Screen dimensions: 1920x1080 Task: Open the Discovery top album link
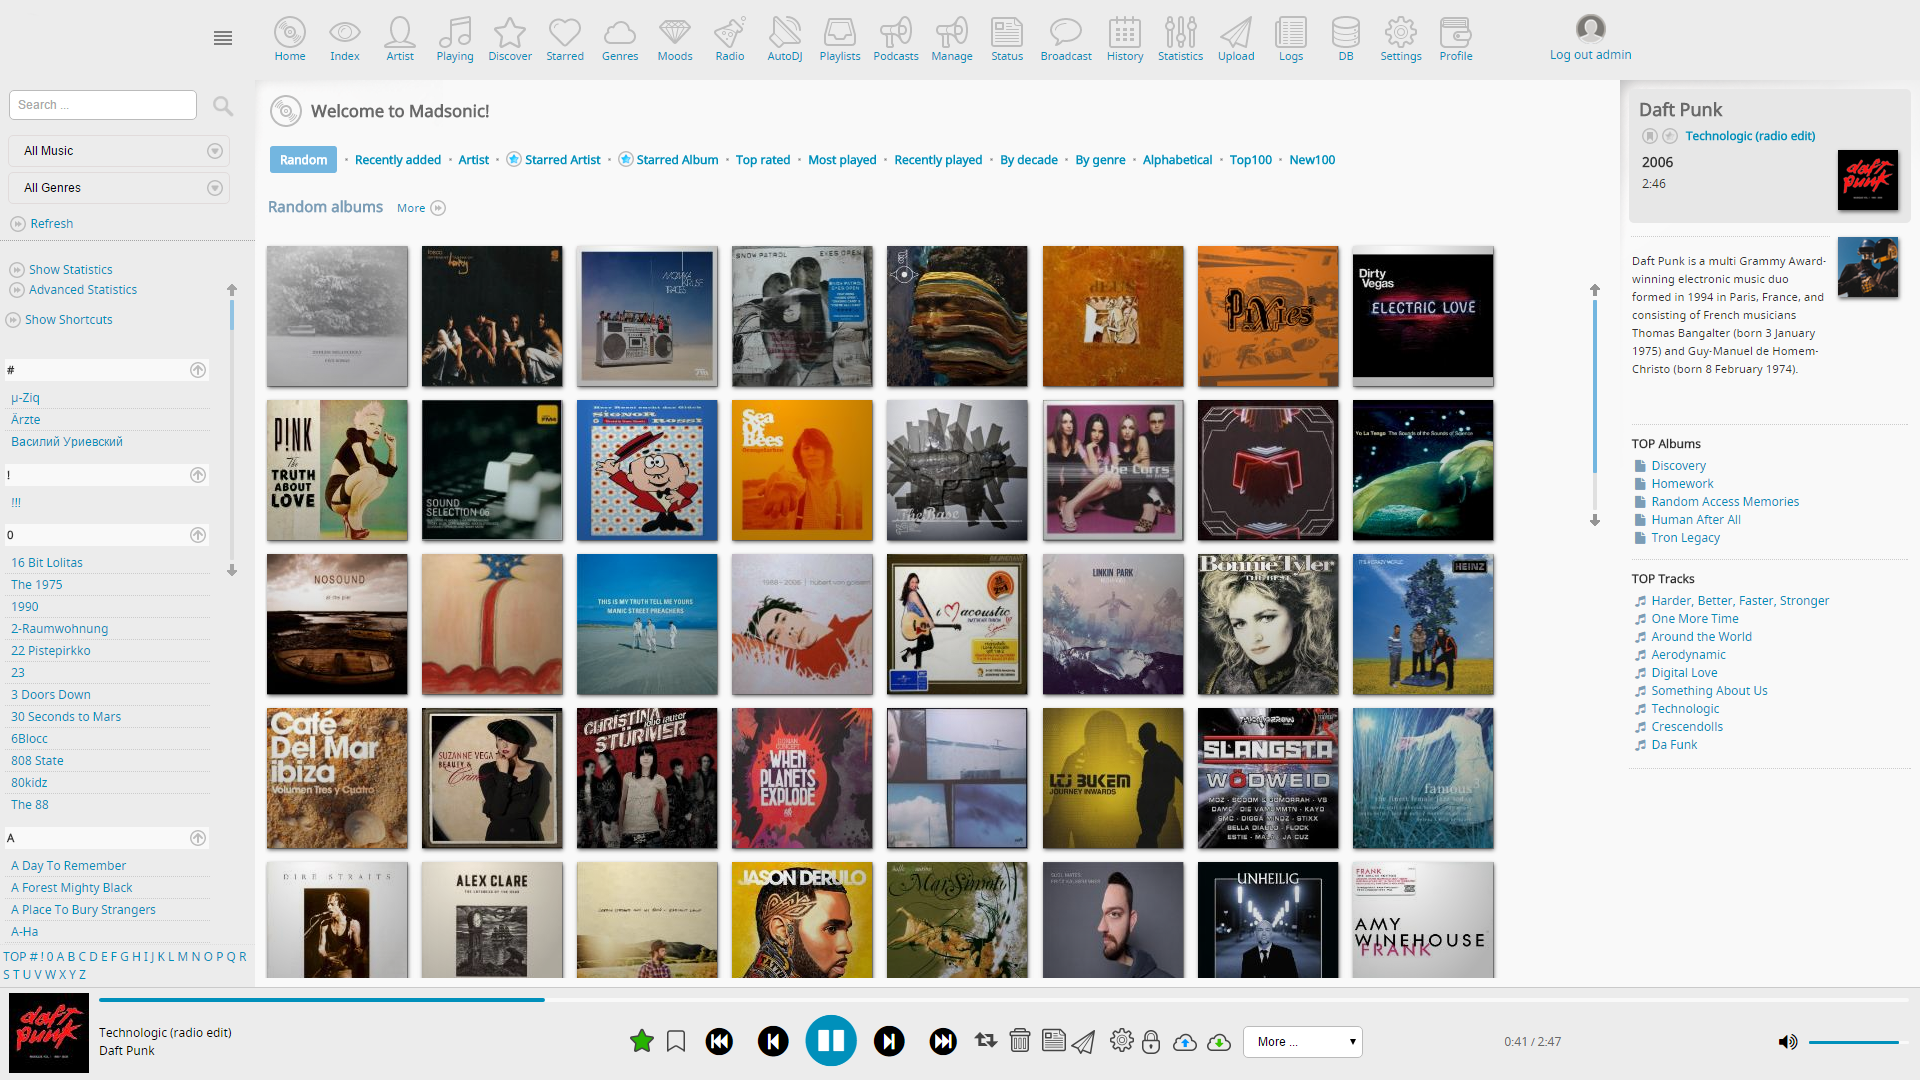(x=1678, y=466)
